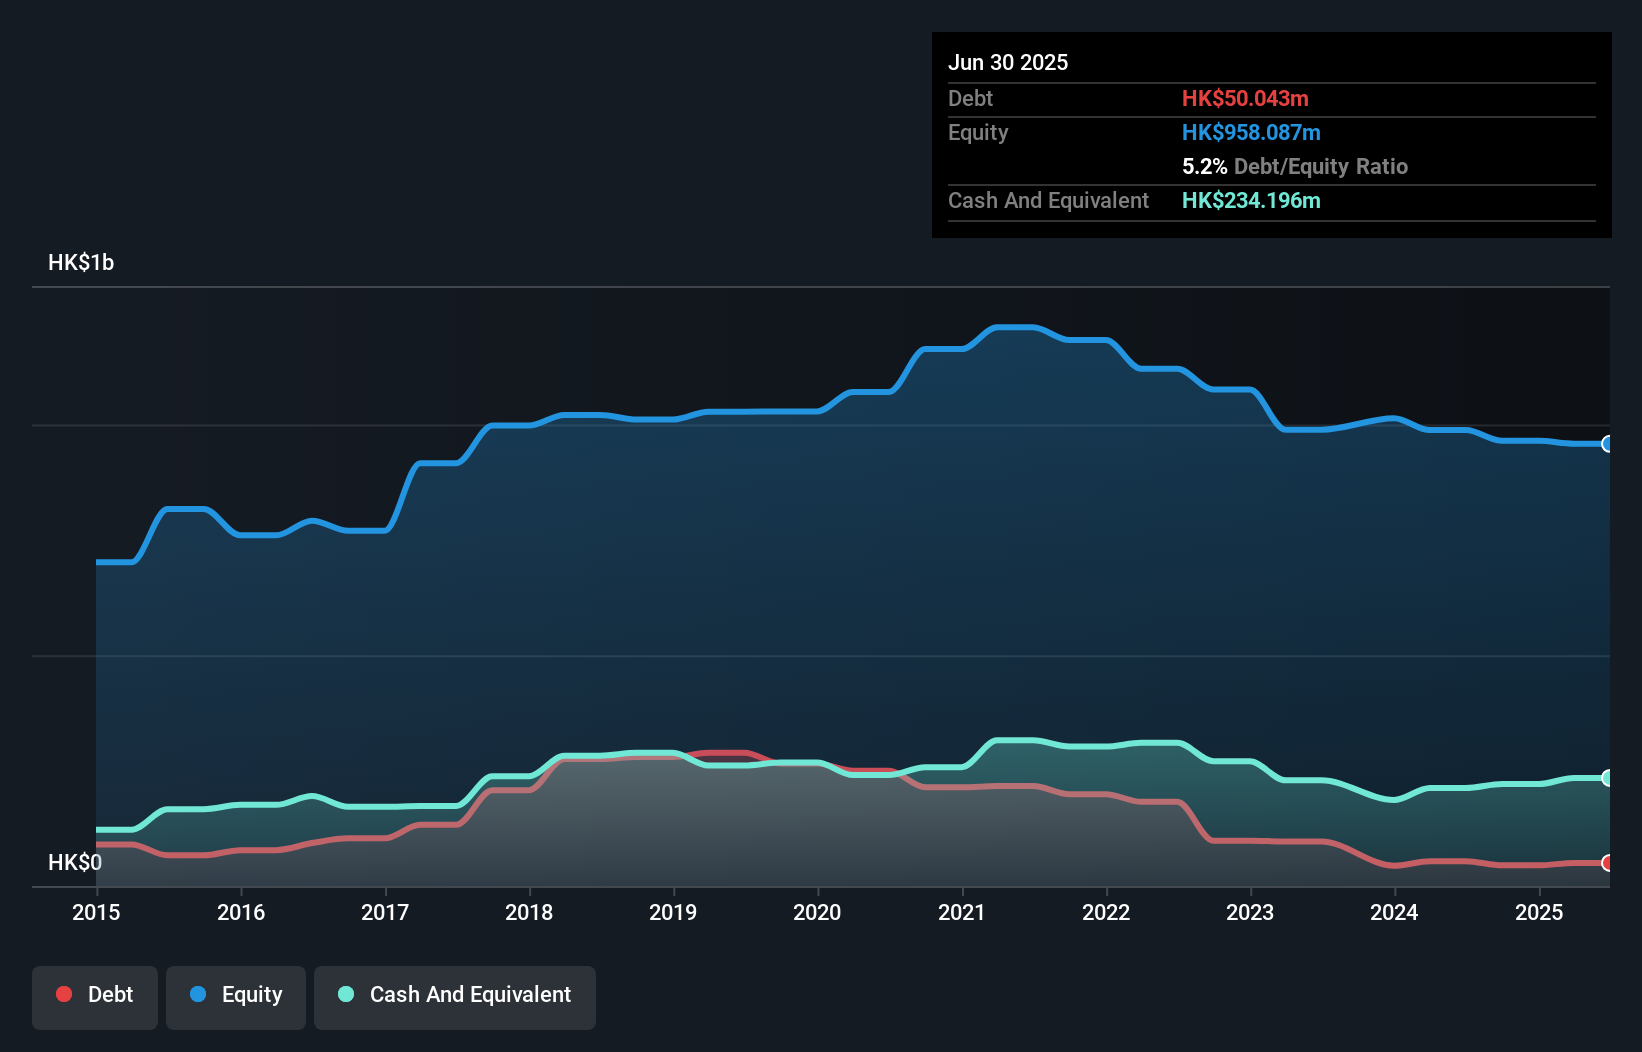
Task: Click the teal Cash And Equivalent legend dot
Action: pos(346,994)
